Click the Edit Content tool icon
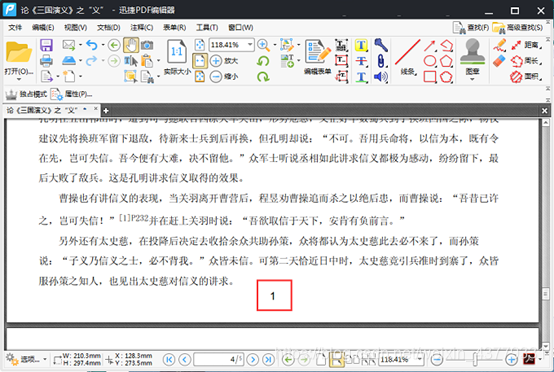The image size is (554, 372). tap(287, 45)
